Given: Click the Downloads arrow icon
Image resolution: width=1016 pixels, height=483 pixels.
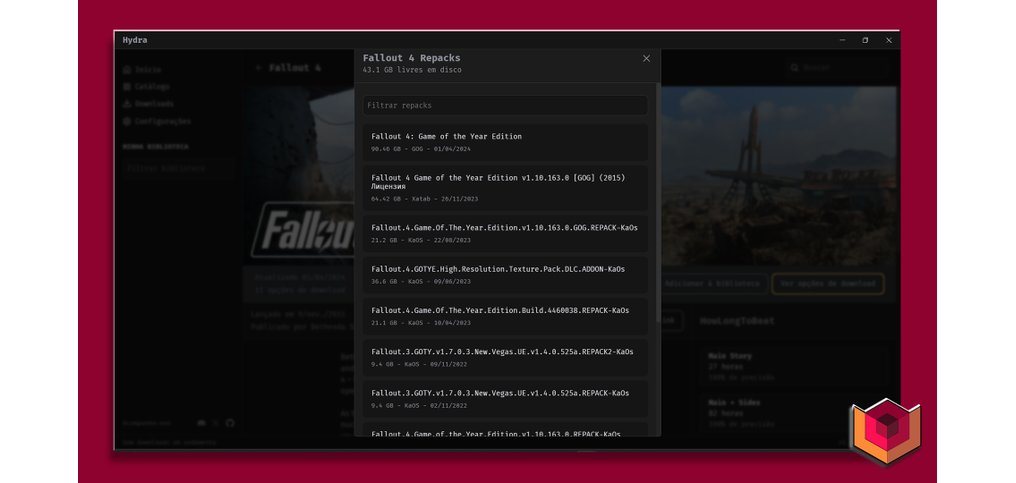Looking at the screenshot, I should [127, 104].
